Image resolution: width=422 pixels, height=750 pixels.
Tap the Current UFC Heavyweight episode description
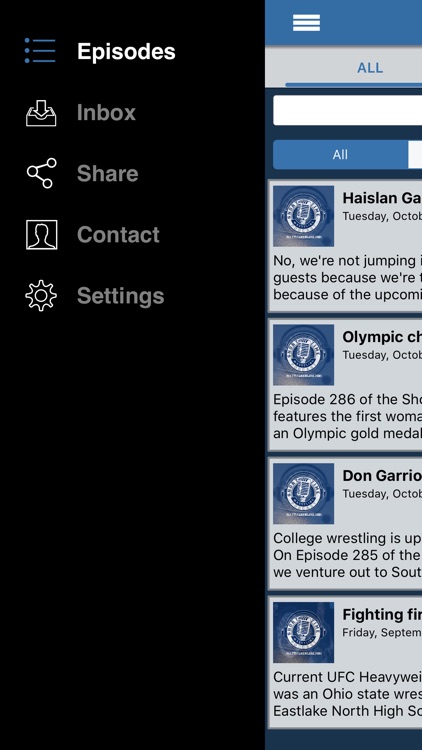[x=347, y=694]
